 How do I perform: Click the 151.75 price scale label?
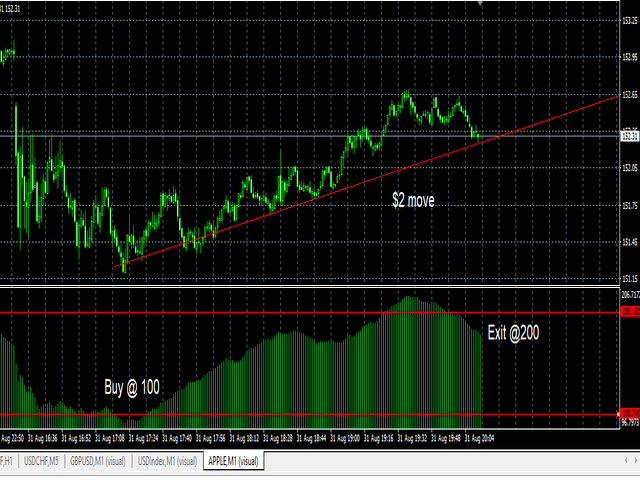pyautogui.click(x=630, y=205)
